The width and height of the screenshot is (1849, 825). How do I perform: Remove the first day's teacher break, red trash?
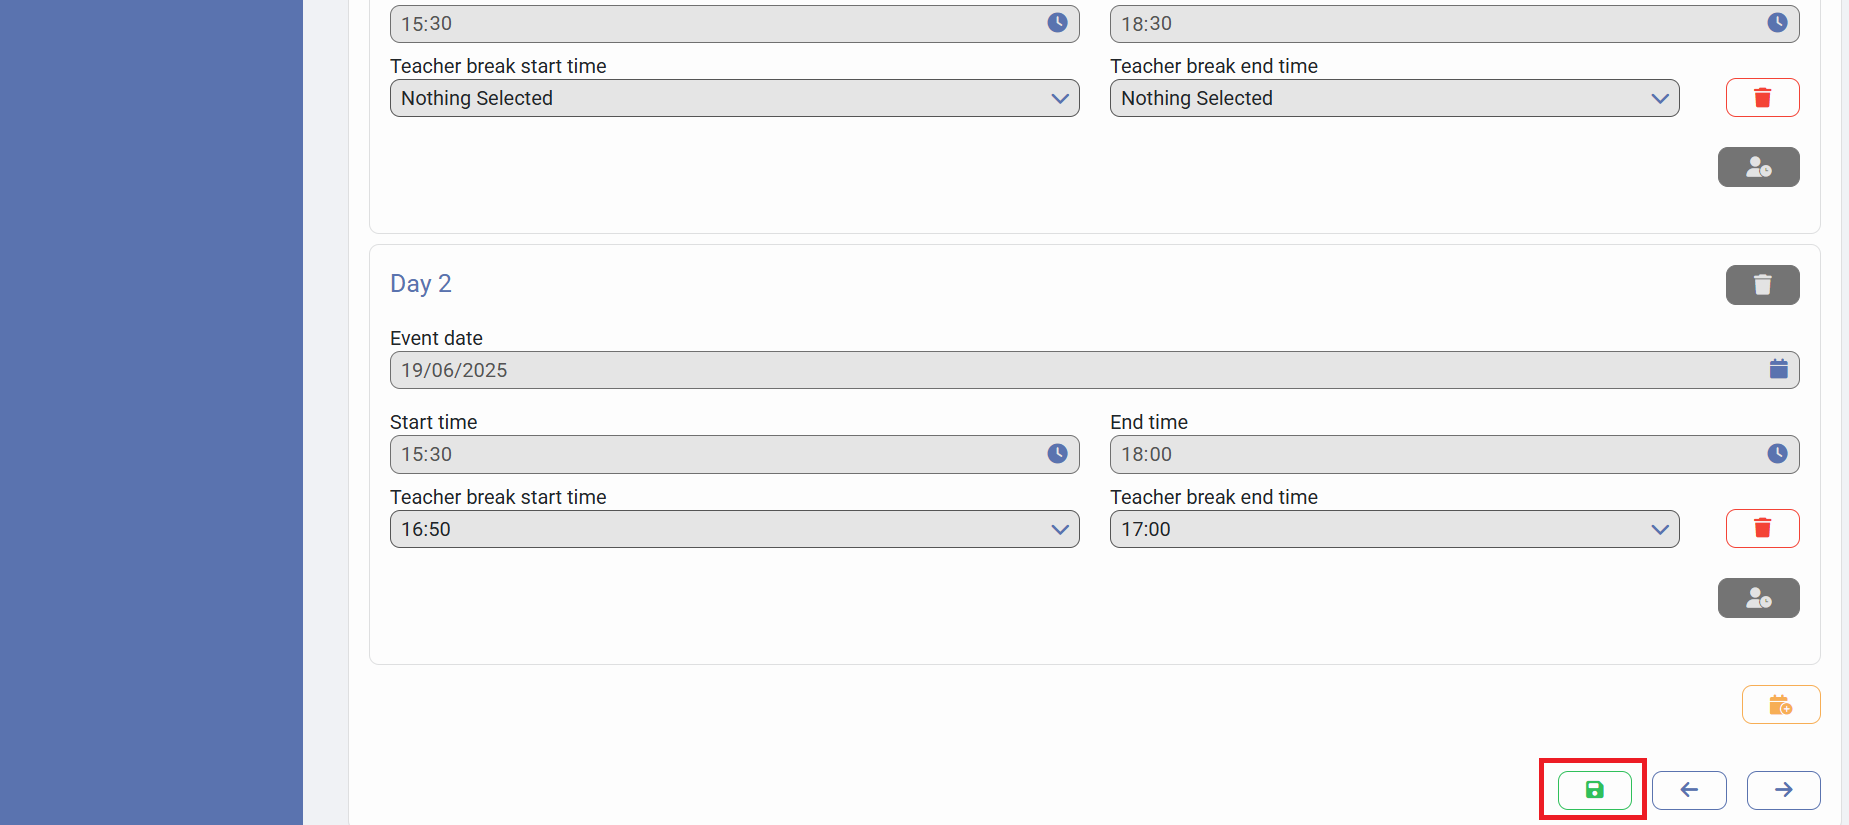(x=1762, y=98)
